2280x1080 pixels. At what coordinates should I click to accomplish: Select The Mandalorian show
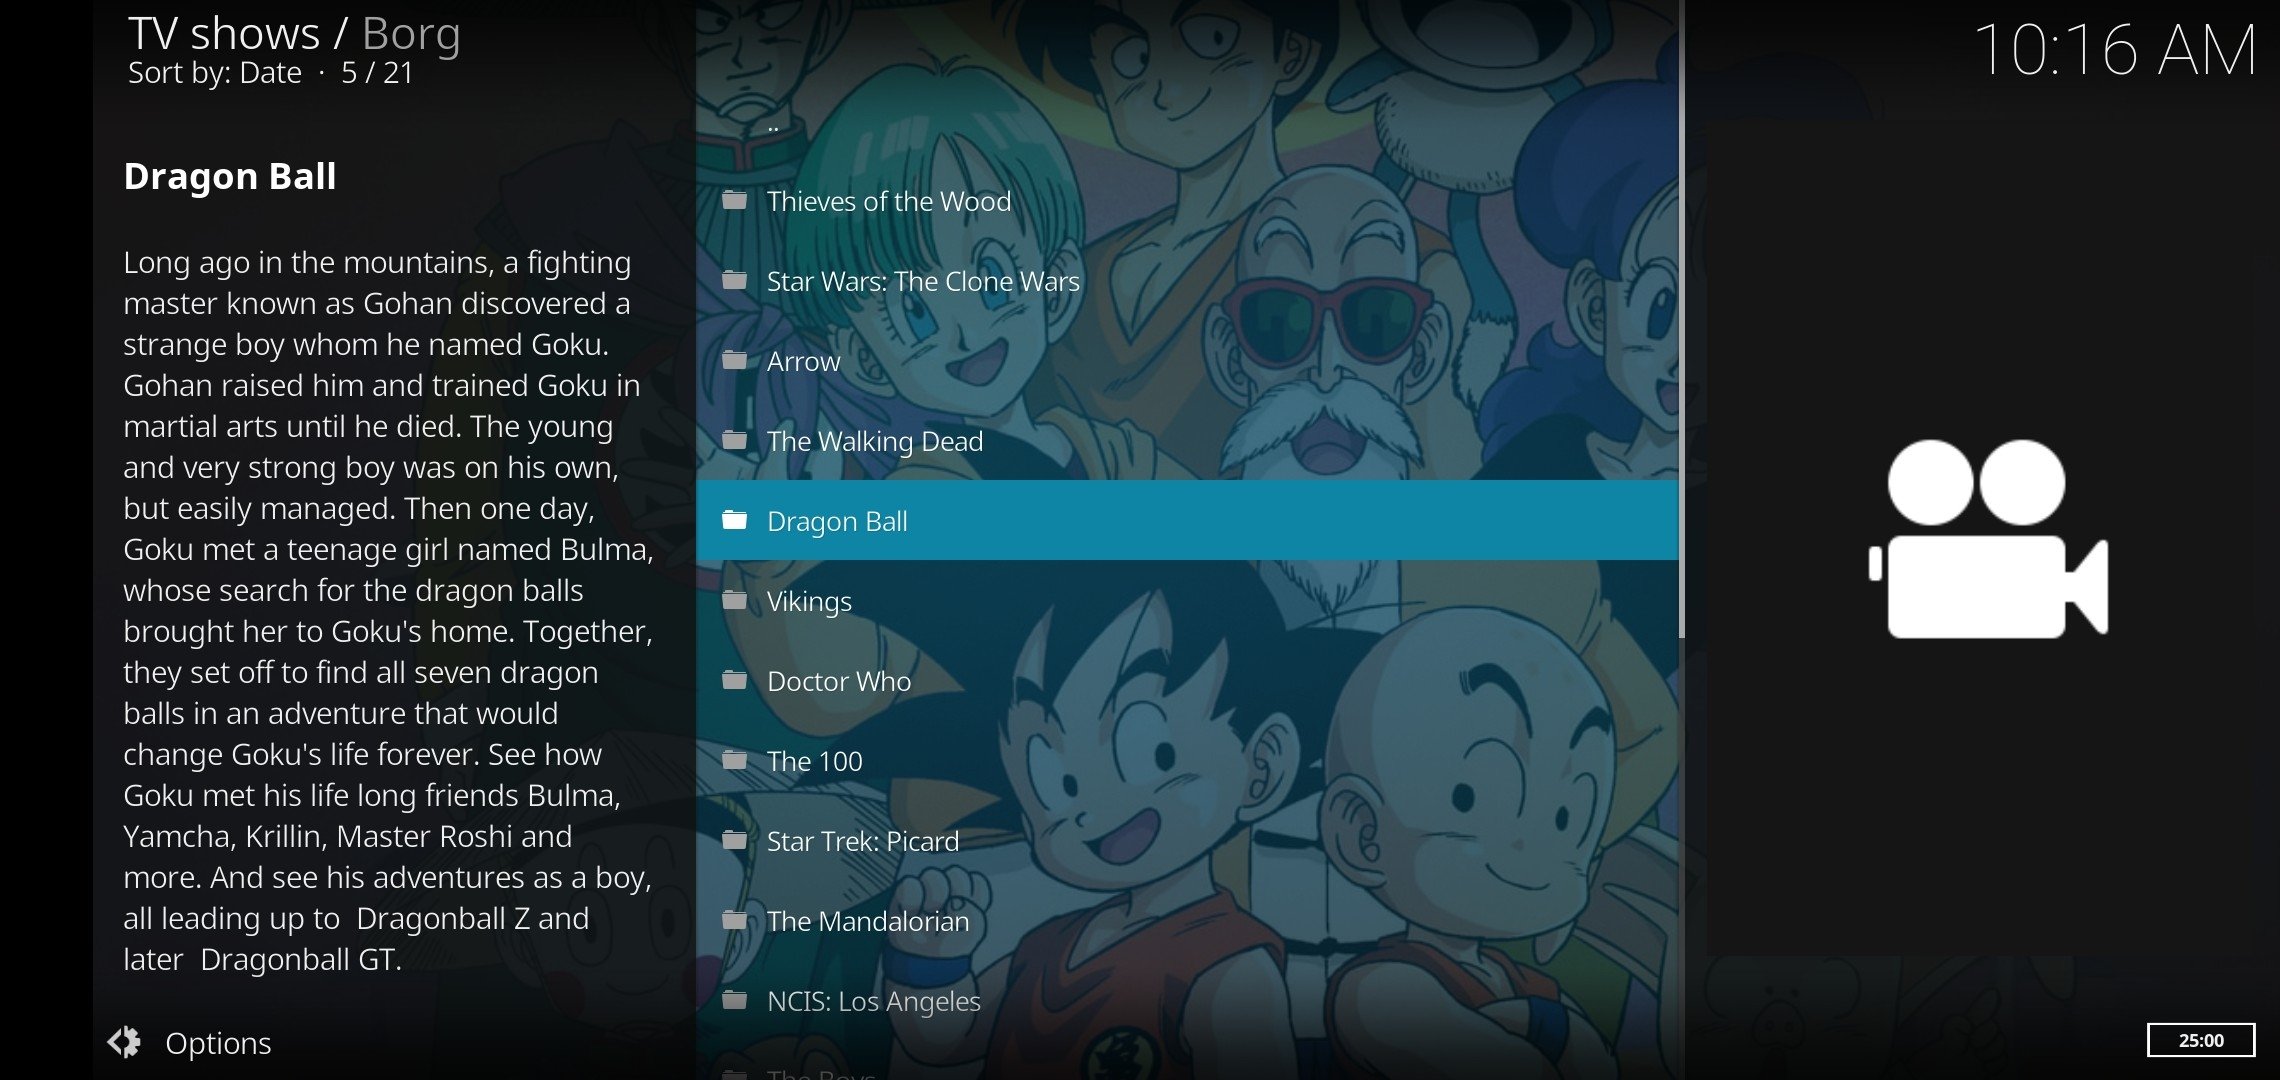(1187, 921)
